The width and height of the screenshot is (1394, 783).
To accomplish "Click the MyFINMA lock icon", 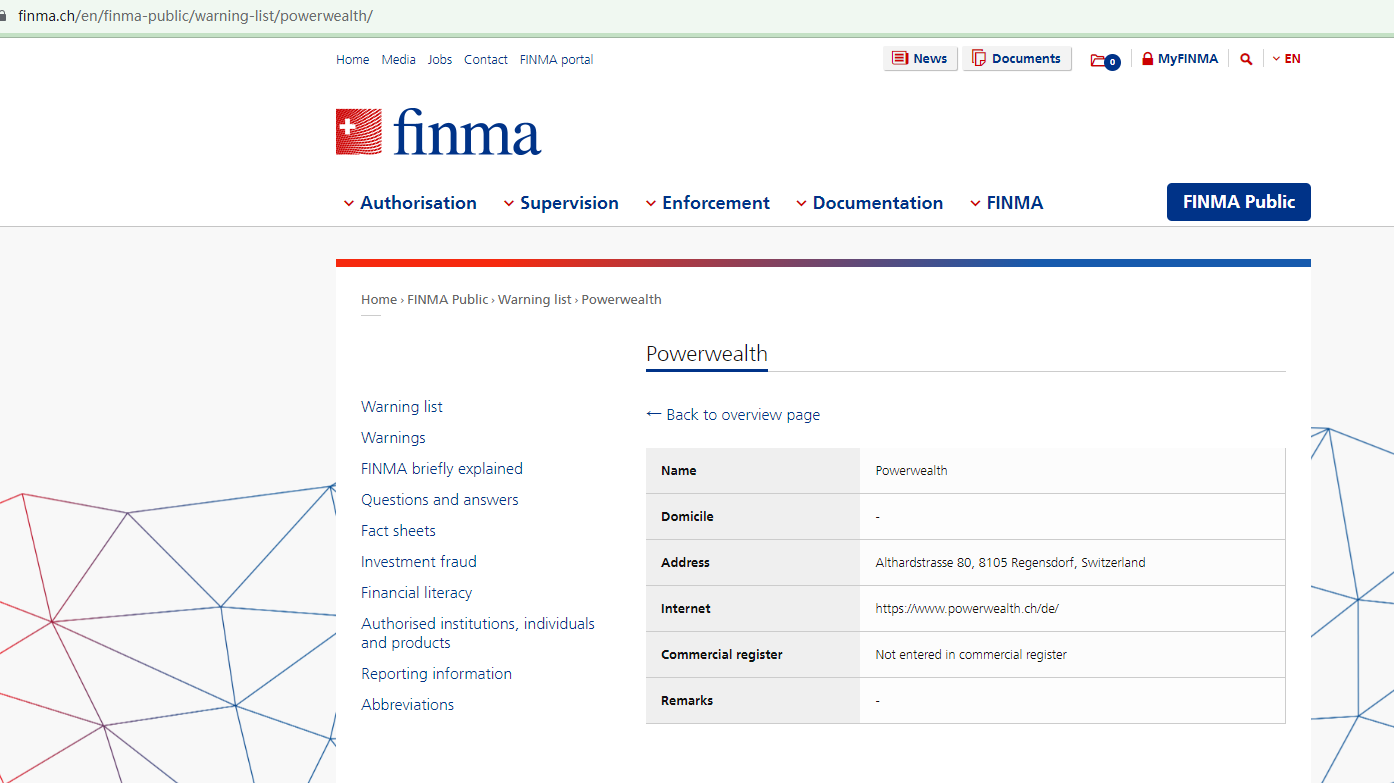I will [x=1148, y=59].
